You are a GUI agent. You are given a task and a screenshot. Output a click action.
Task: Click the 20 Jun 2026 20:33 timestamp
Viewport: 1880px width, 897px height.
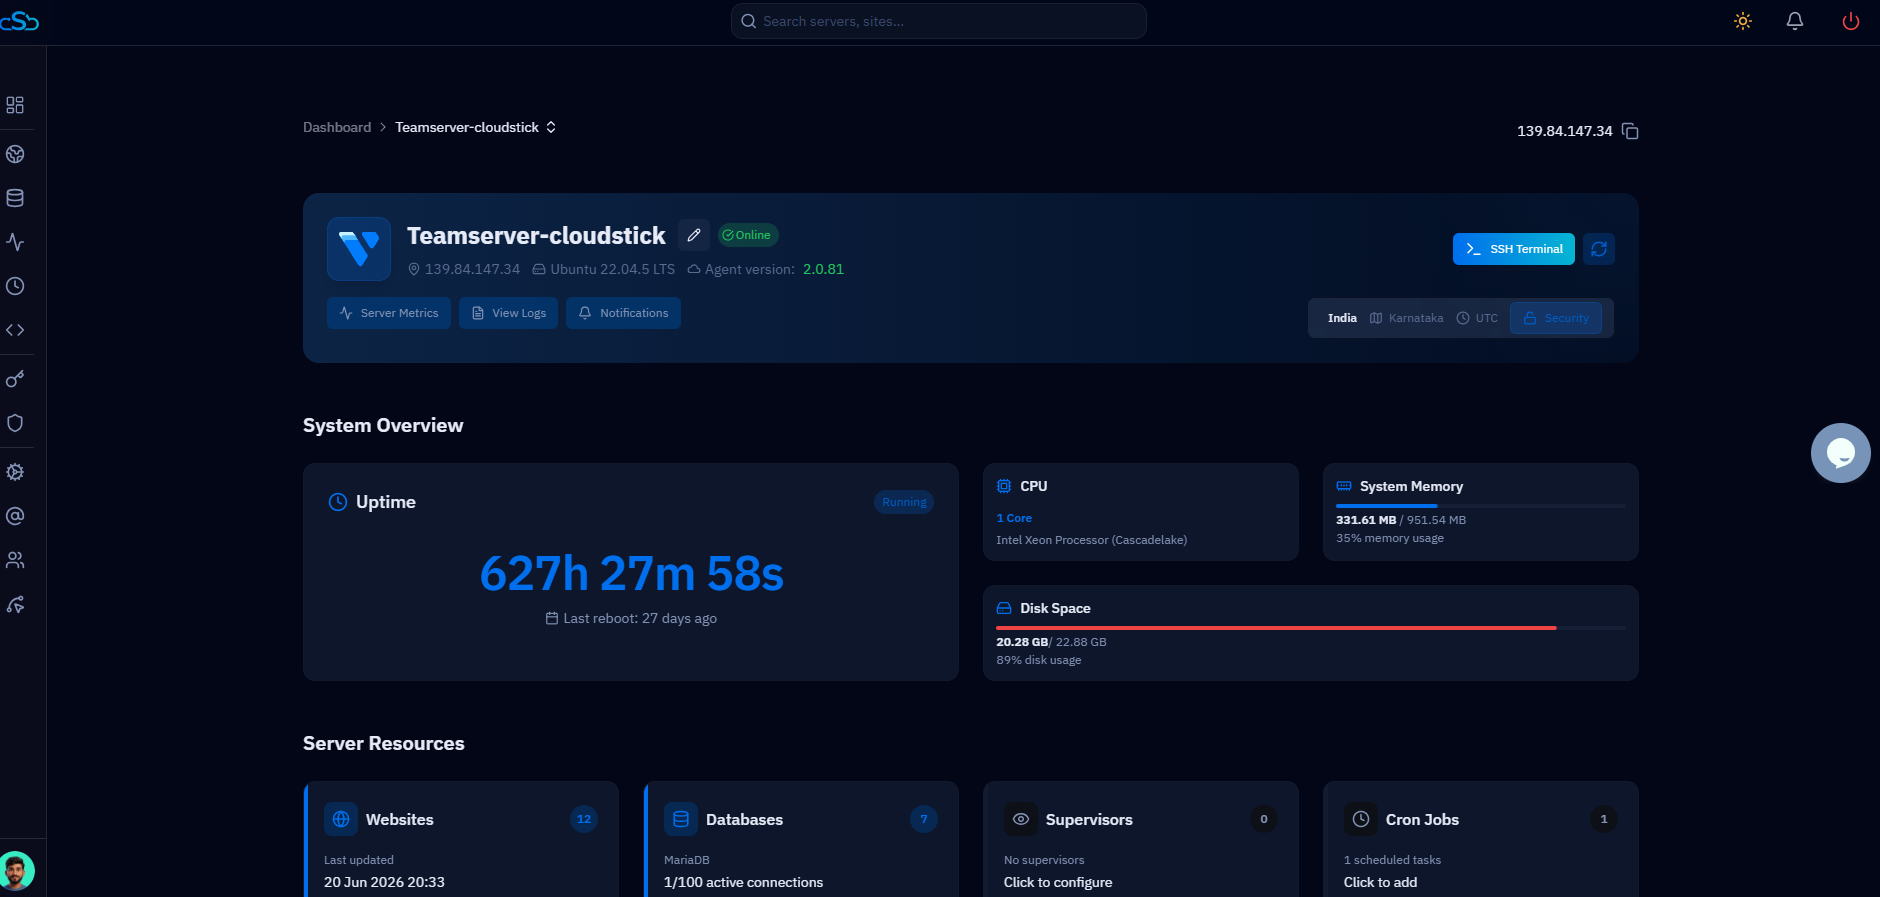pyautogui.click(x=384, y=882)
